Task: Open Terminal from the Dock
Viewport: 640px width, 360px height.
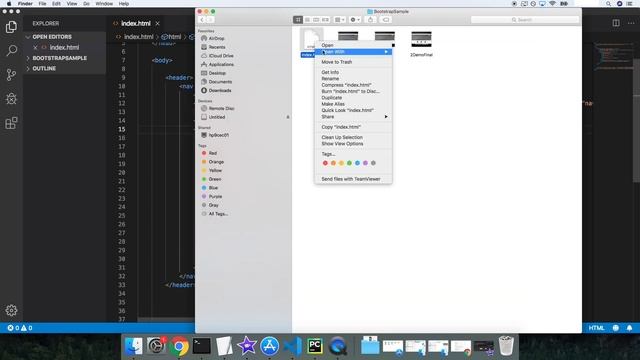Action: point(202,346)
